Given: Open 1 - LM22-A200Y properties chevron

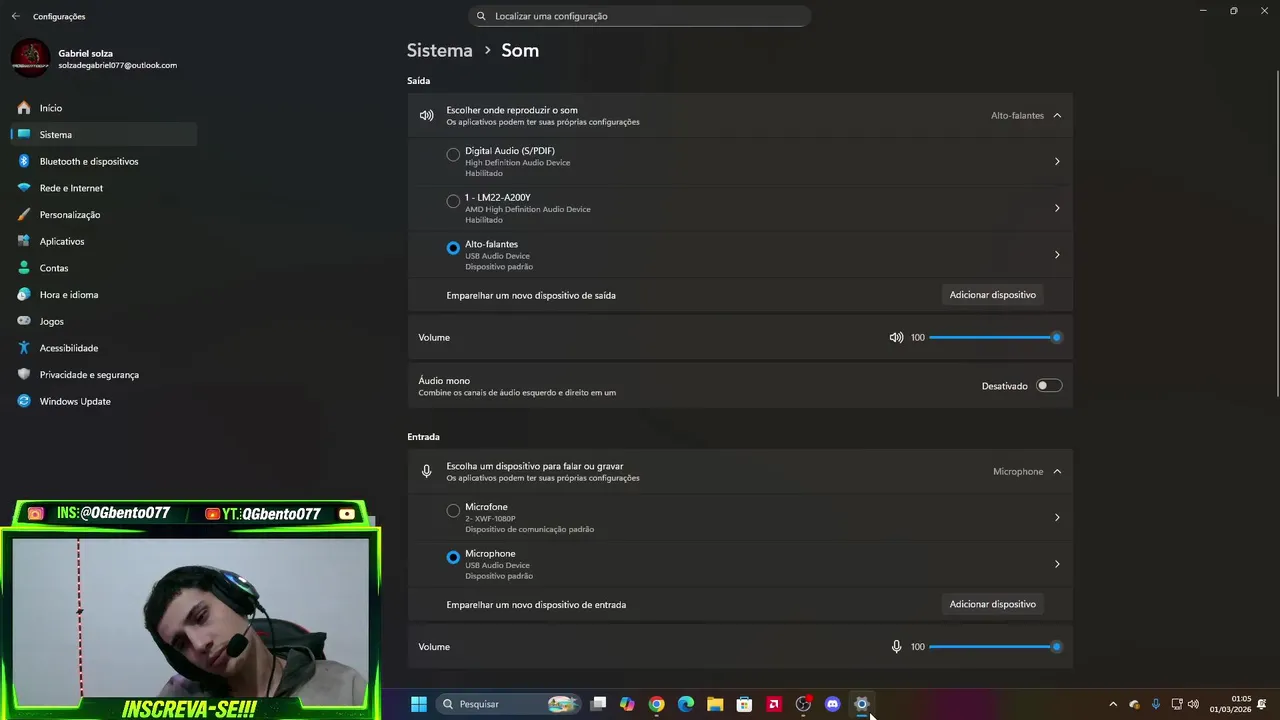Looking at the screenshot, I should click(x=1057, y=208).
